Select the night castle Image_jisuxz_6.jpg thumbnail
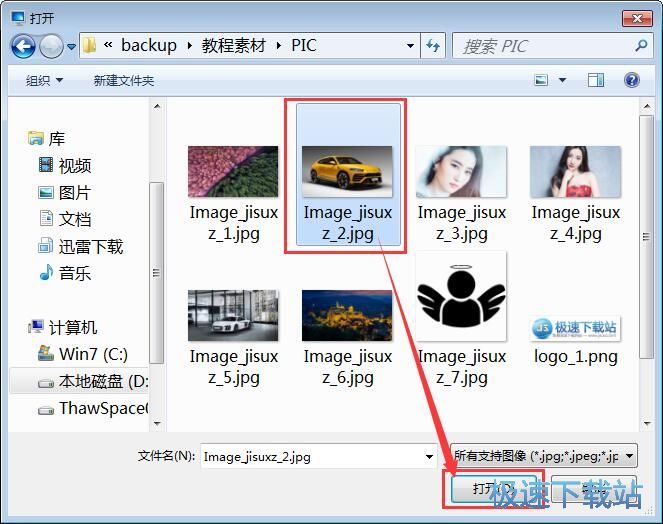 point(347,315)
